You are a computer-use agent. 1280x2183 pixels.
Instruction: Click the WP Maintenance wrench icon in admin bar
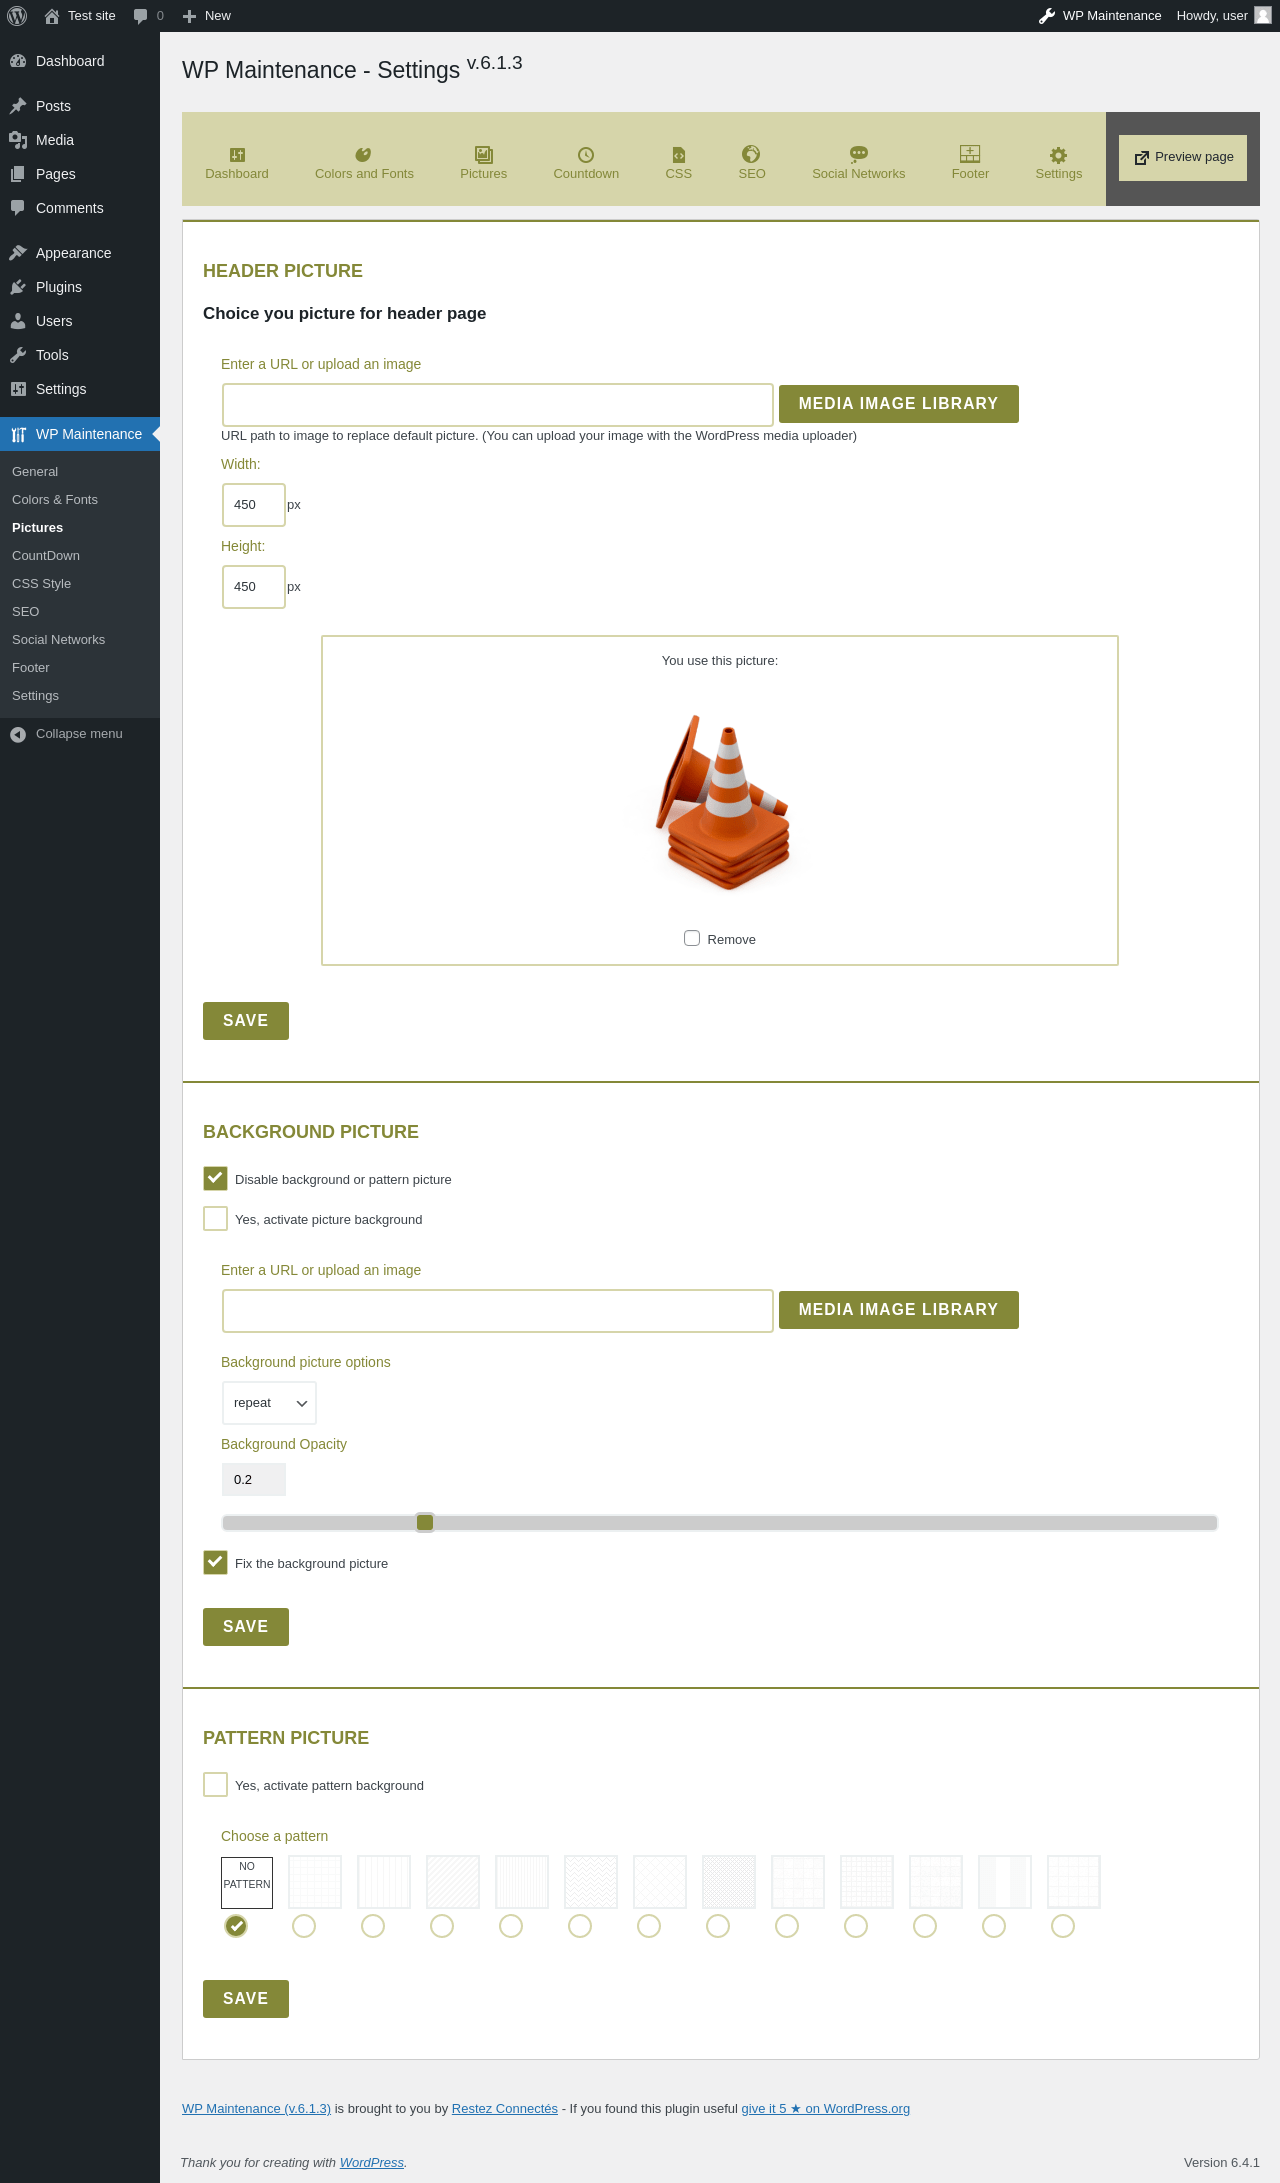coord(1047,16)
